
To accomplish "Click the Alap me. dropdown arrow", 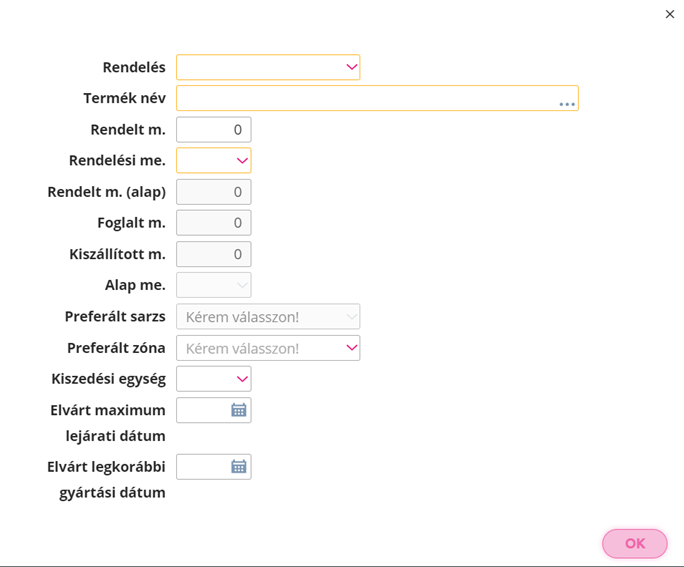I will [x=242, y=285].
